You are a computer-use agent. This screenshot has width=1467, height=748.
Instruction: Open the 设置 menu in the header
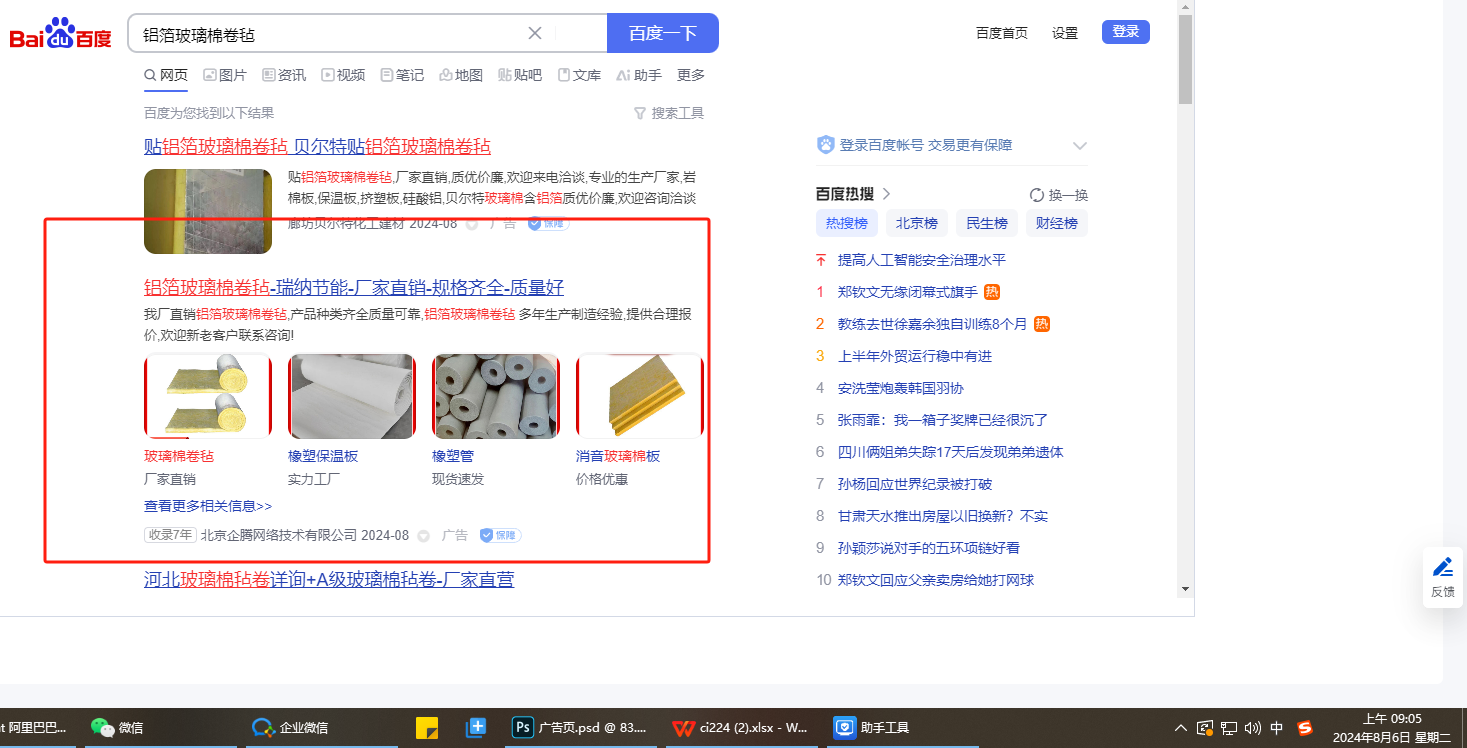(x=1065, y=33)
